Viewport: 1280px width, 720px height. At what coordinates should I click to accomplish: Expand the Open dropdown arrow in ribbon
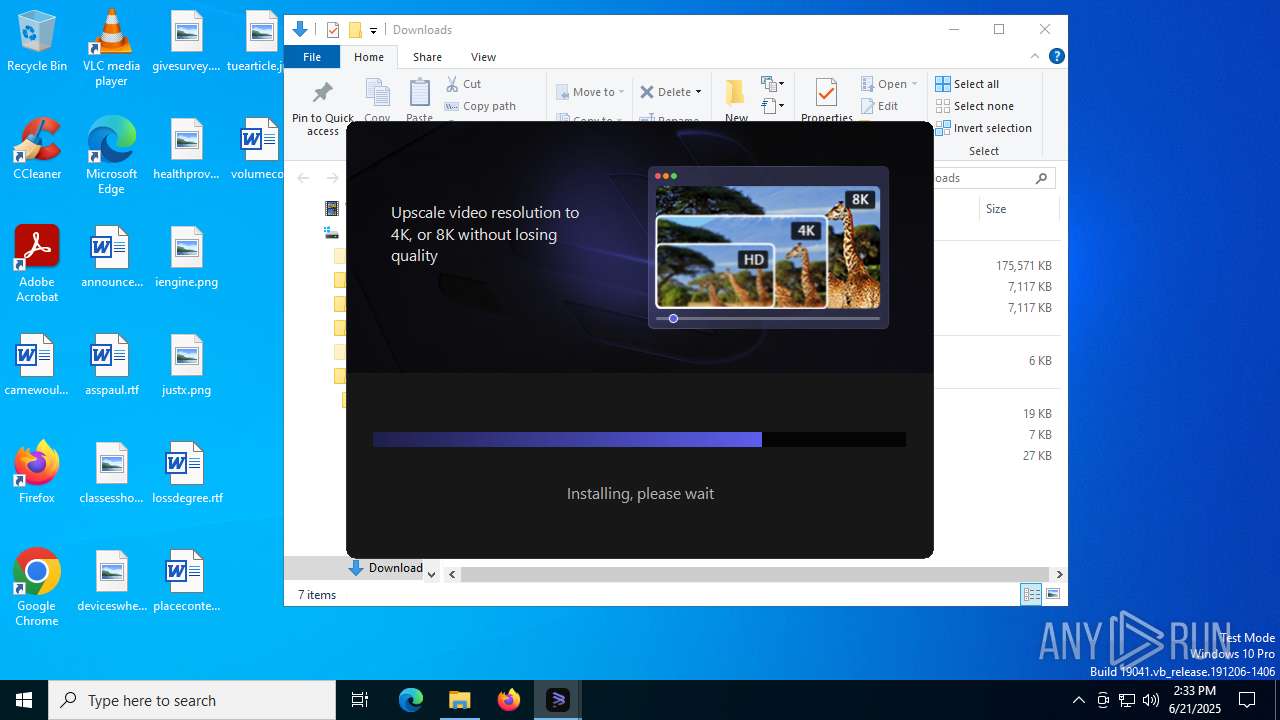click(914, 84)
